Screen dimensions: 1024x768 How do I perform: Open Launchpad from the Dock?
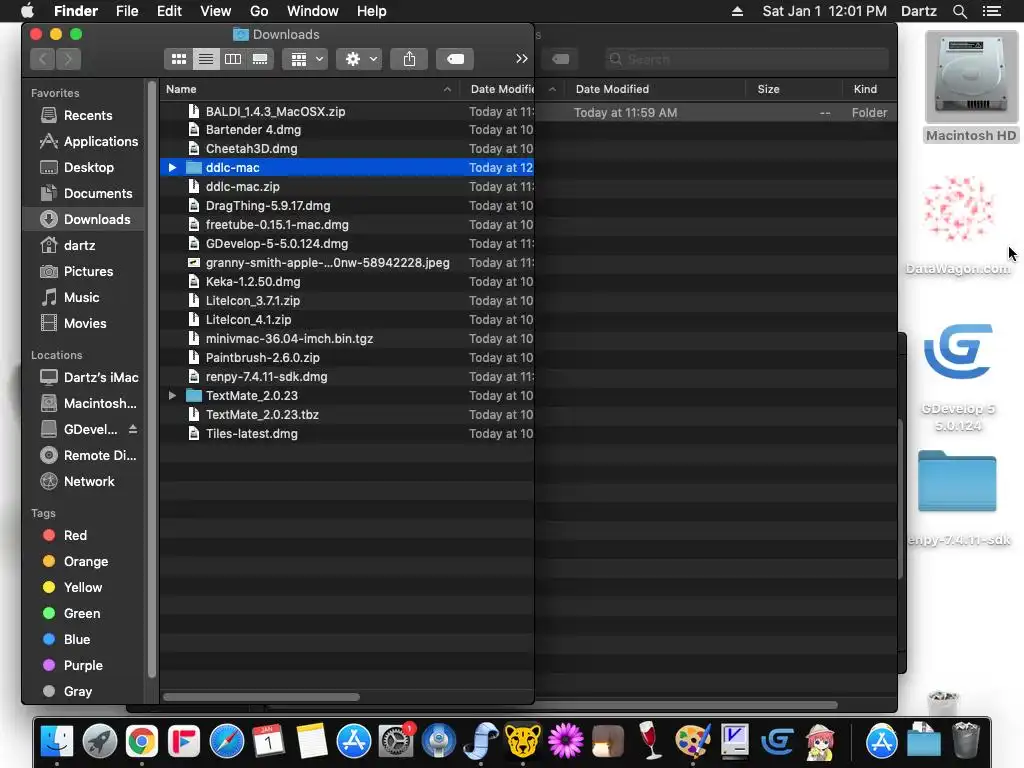tap(100, 741)
